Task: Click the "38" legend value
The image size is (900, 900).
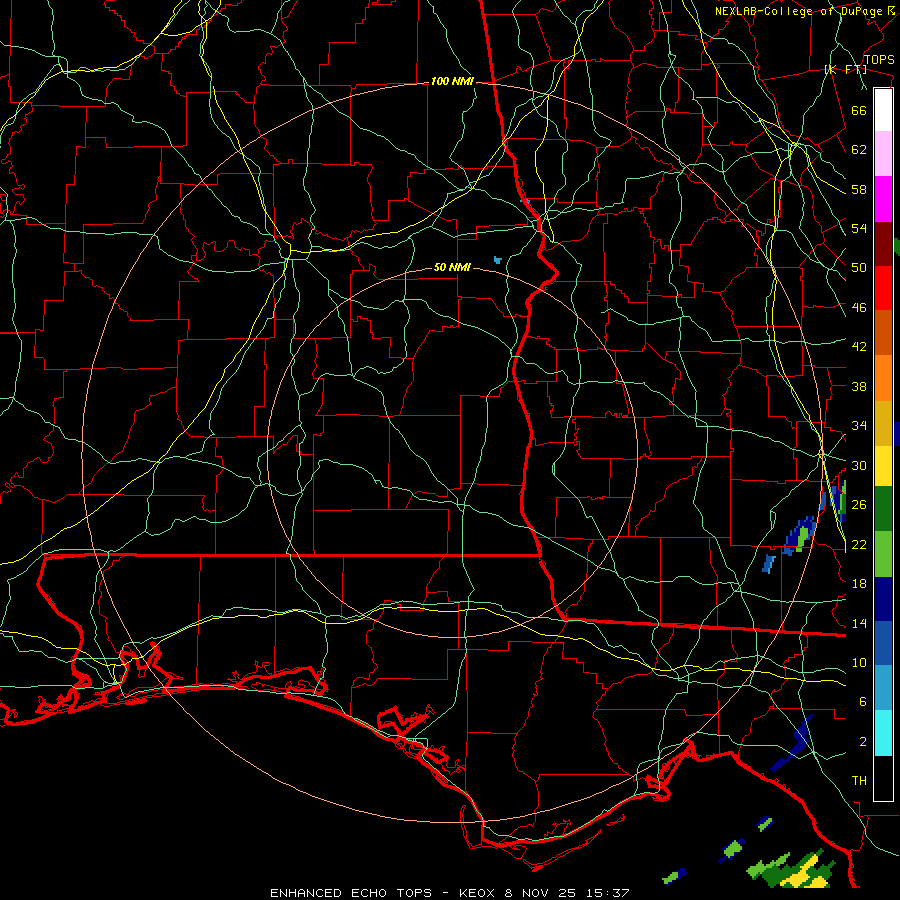Action: click(859, 387)
